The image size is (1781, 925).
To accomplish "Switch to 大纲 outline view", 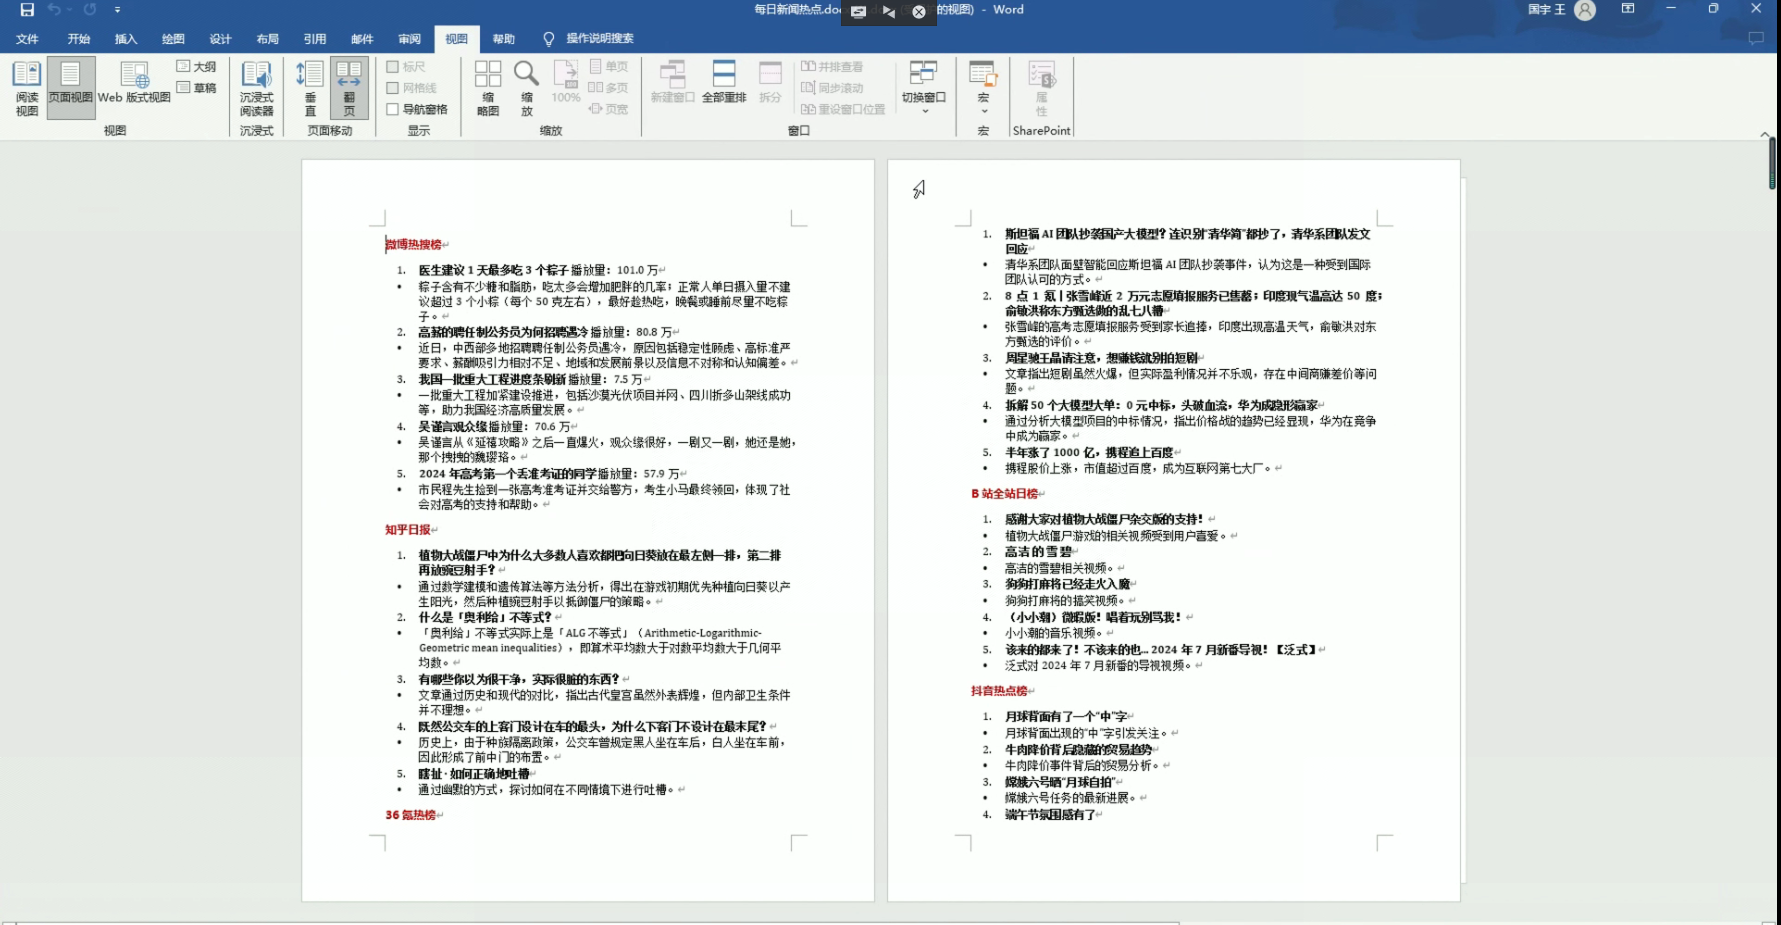I will coord(197,67).
